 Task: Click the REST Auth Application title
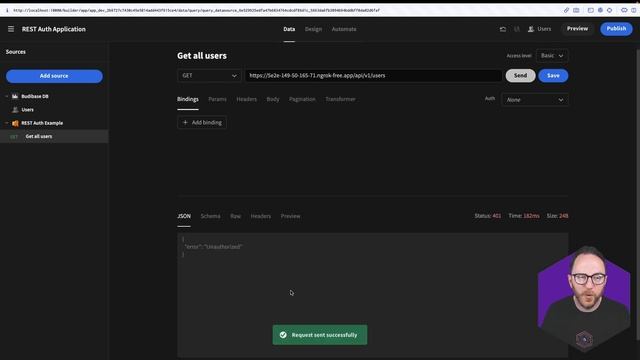(54, 29)
